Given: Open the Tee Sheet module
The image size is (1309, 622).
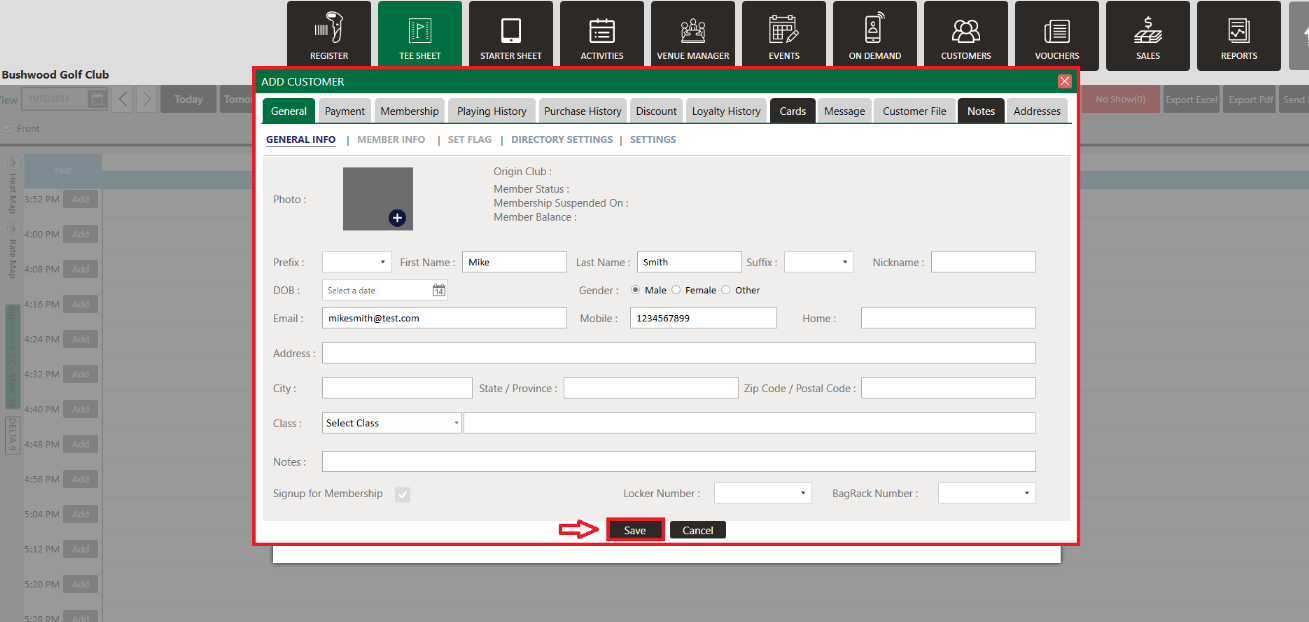Looking at the screenshot, I should (420, 35).
